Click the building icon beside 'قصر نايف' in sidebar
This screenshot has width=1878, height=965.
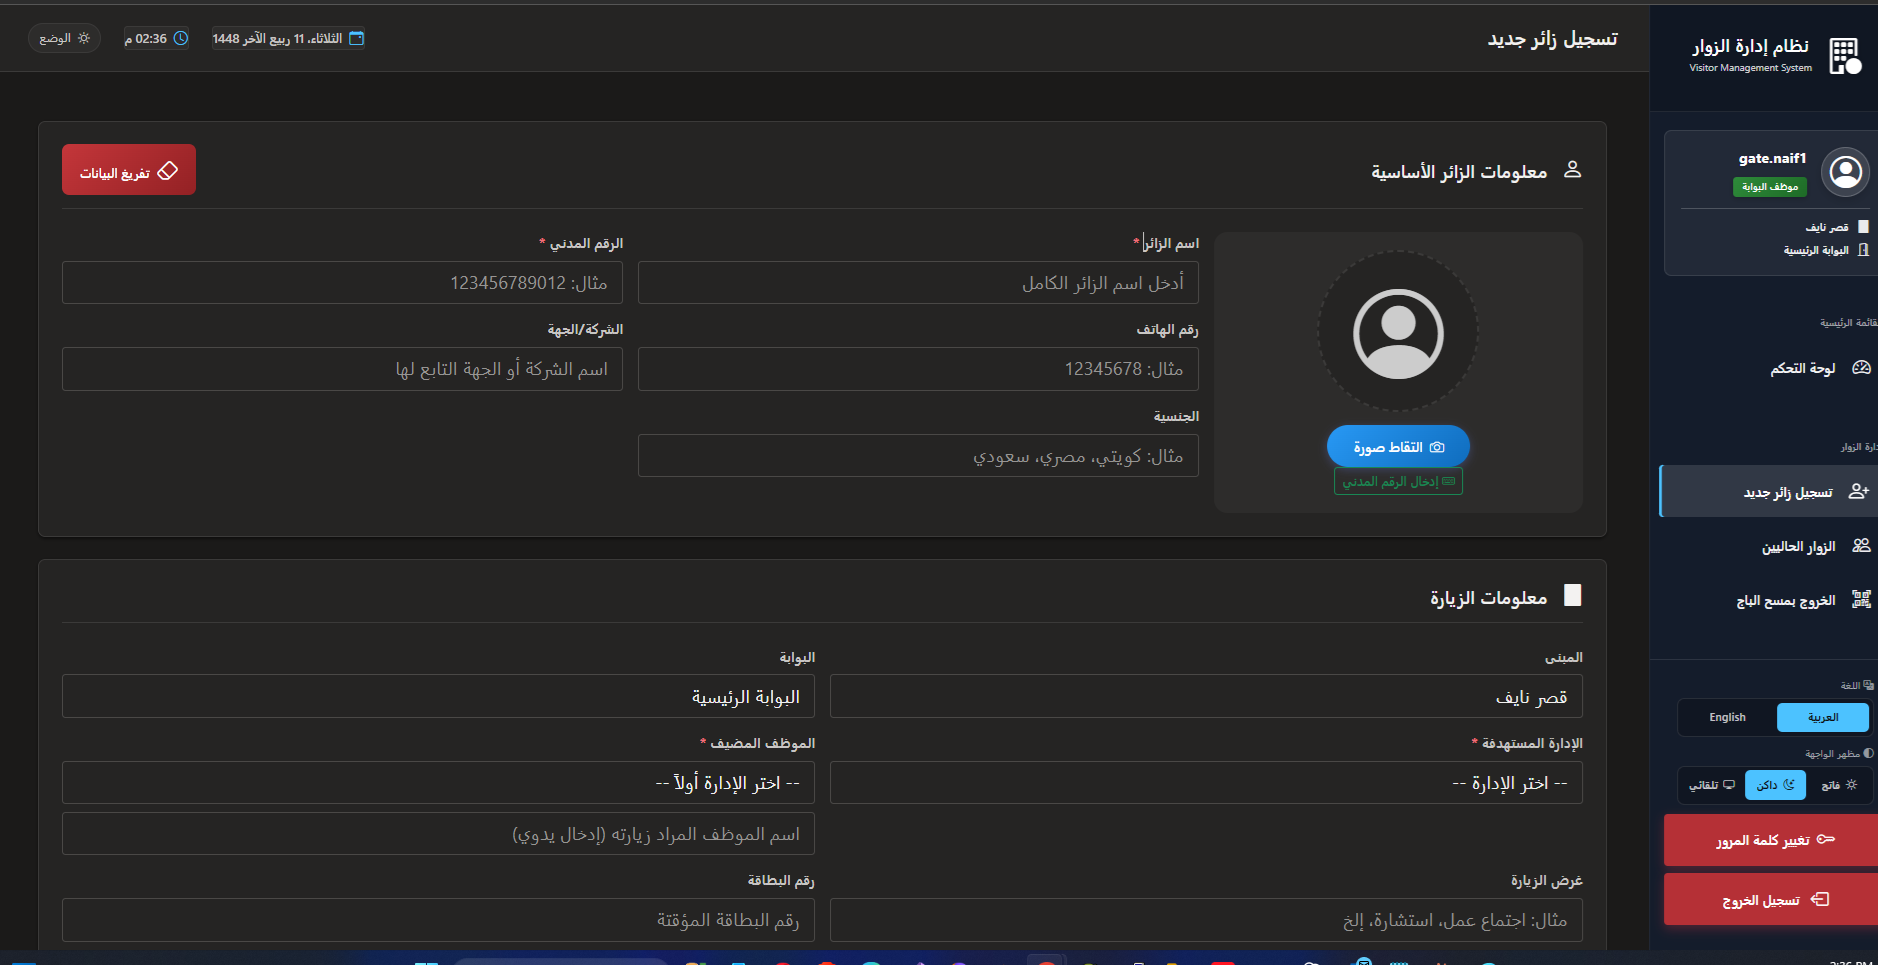pos(1863,227)
